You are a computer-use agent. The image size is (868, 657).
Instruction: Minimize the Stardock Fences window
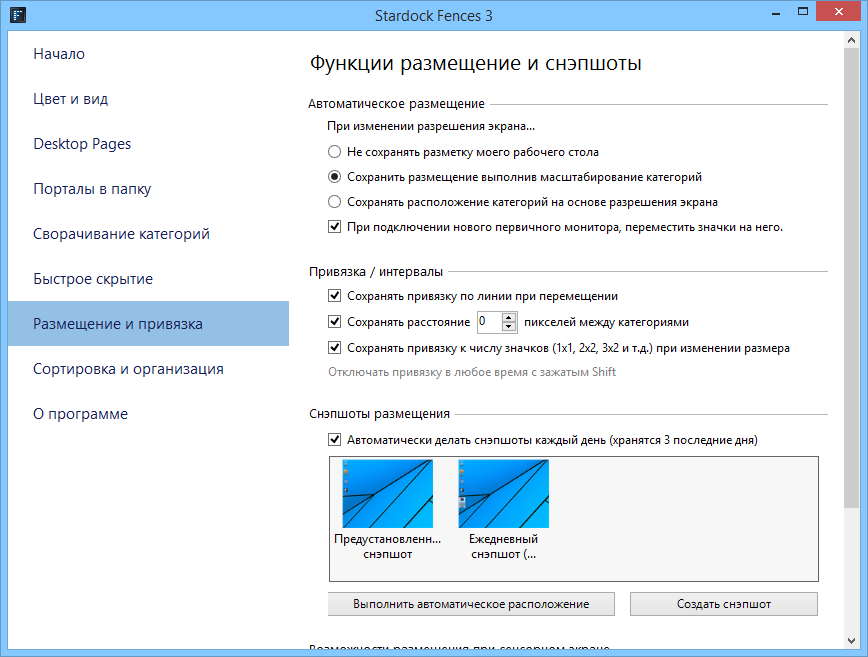coord(776,13)
